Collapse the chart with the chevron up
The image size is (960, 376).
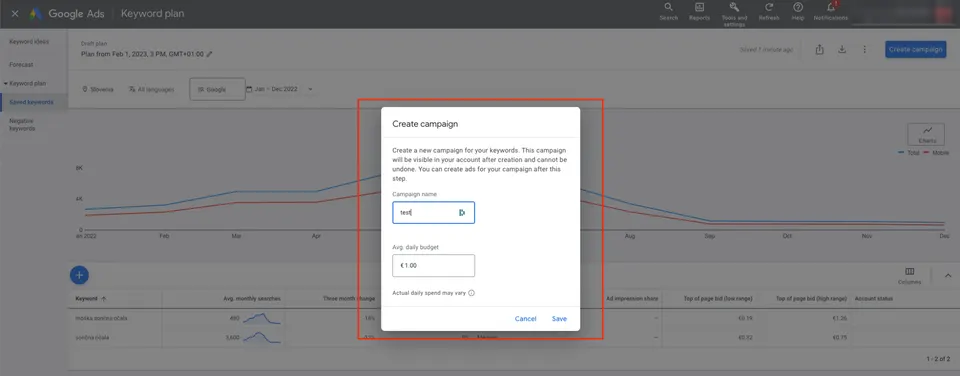click(x=948, y=276)
